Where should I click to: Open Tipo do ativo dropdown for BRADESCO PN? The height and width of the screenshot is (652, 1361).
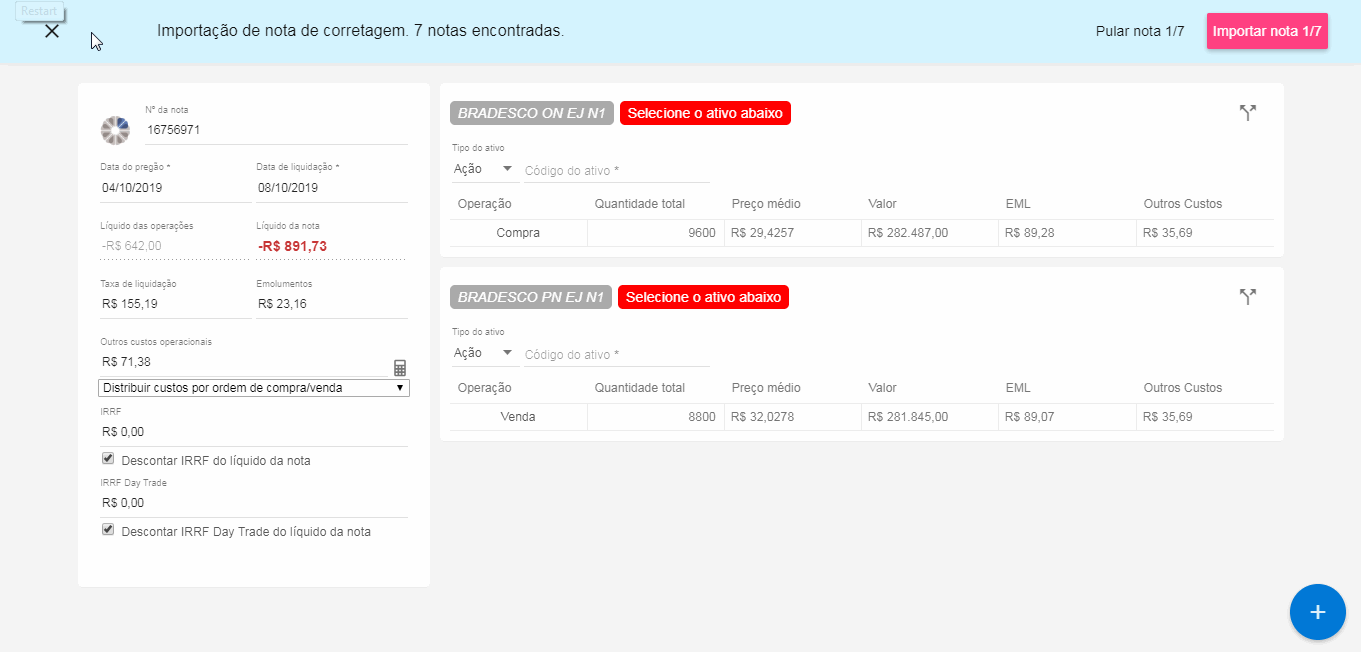tap(484, 353)
